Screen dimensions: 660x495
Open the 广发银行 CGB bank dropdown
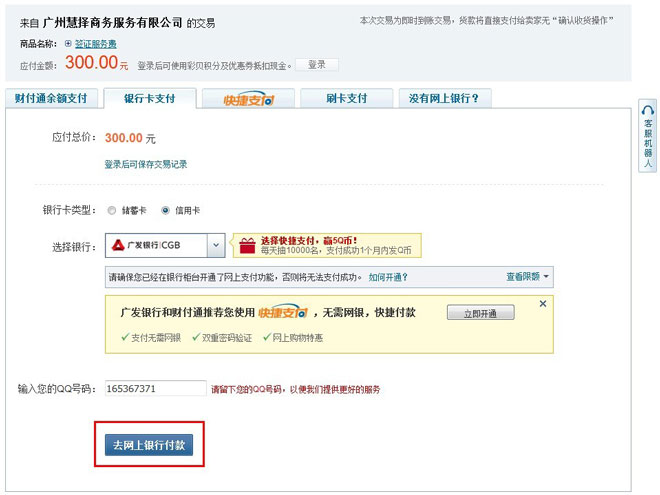pos(165,245)
